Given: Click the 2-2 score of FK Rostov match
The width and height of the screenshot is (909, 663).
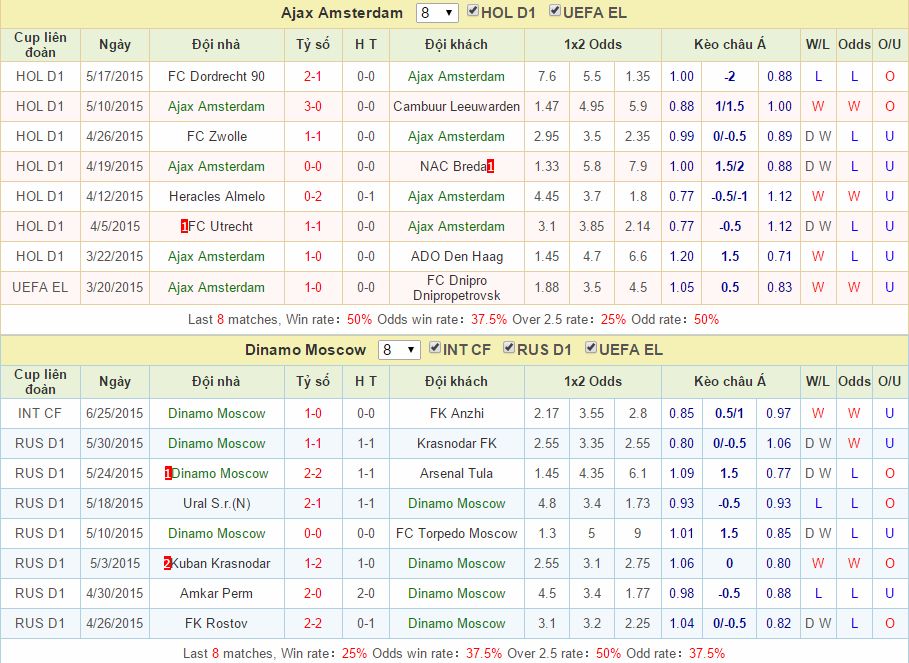Looking at the screenshot, I should (312, 624).
